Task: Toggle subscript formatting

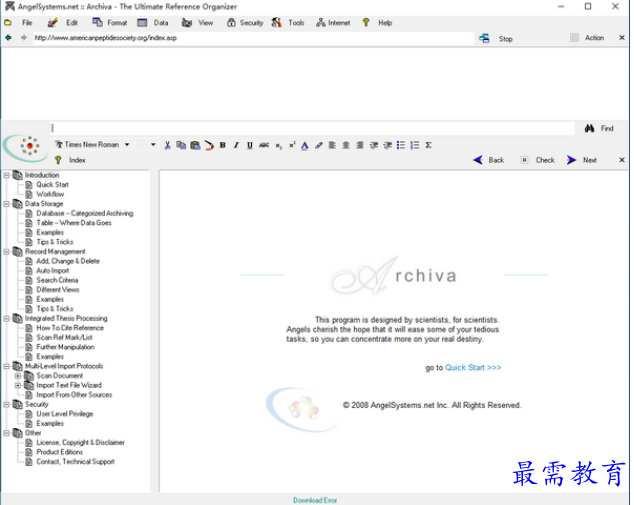Action: pos(278,146)
